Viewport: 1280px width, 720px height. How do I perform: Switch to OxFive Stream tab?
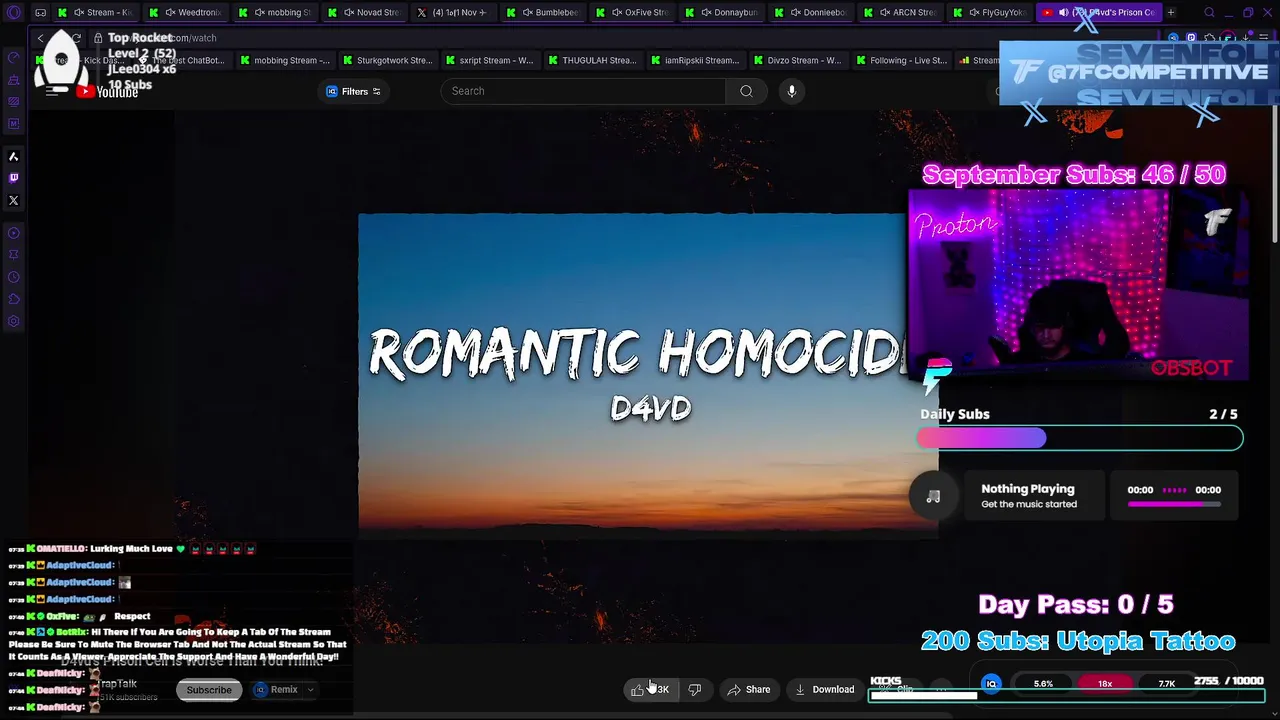click(633, 13)
